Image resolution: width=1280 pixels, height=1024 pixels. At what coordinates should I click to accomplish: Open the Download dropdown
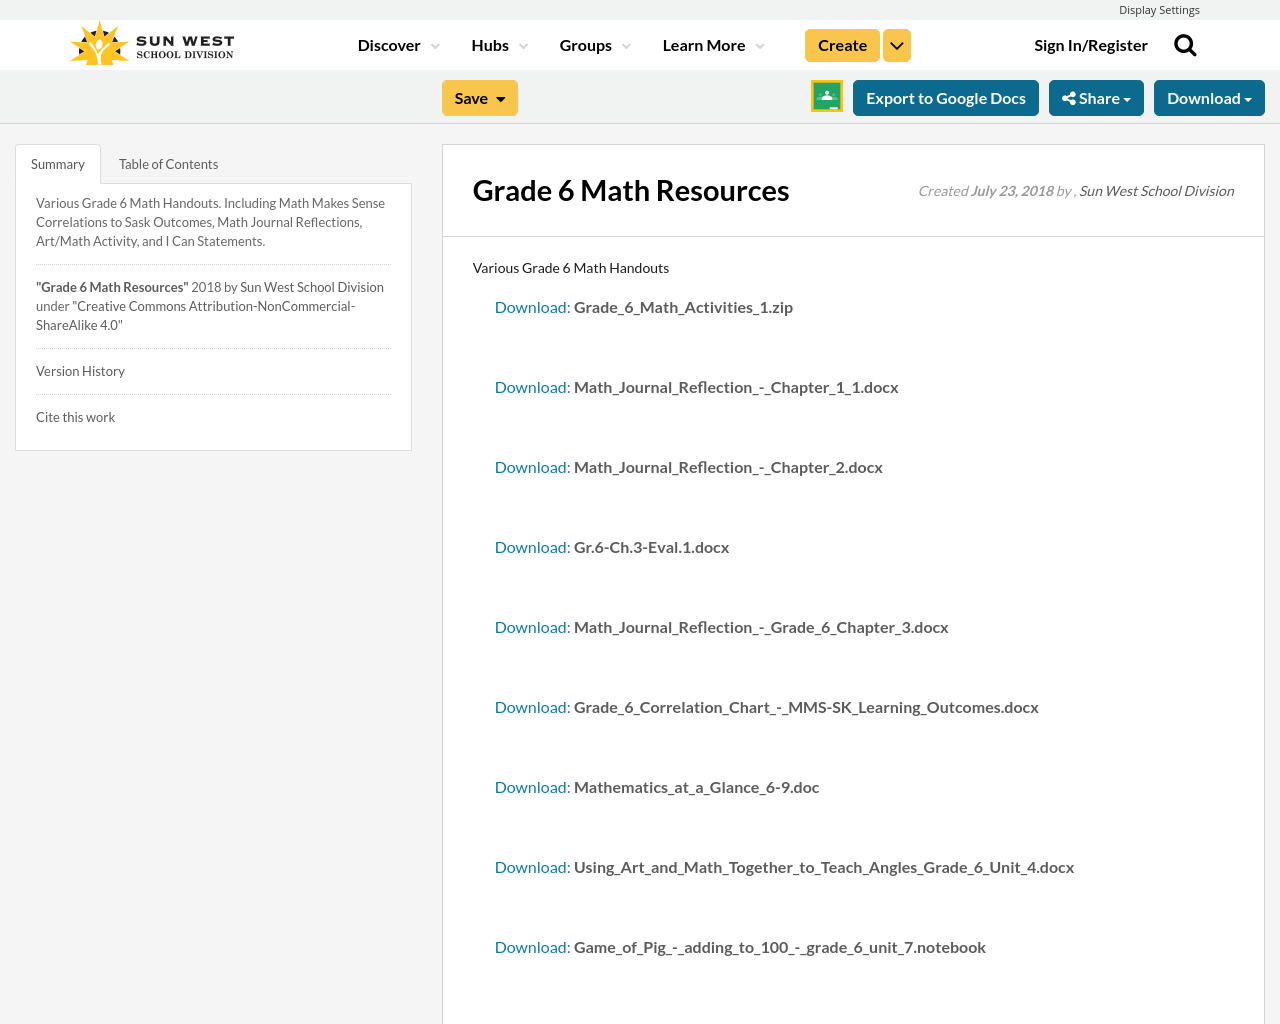(1208, 97)
